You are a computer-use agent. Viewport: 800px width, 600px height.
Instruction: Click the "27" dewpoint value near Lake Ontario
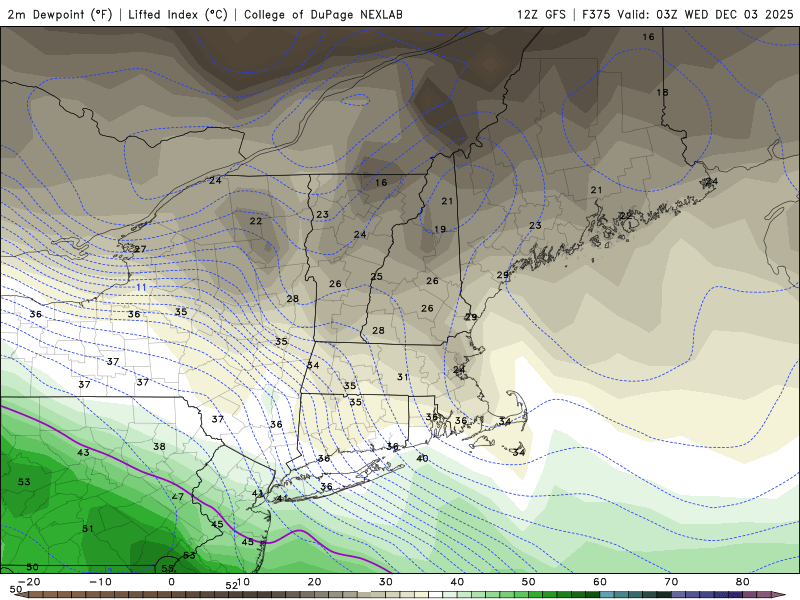140,249
